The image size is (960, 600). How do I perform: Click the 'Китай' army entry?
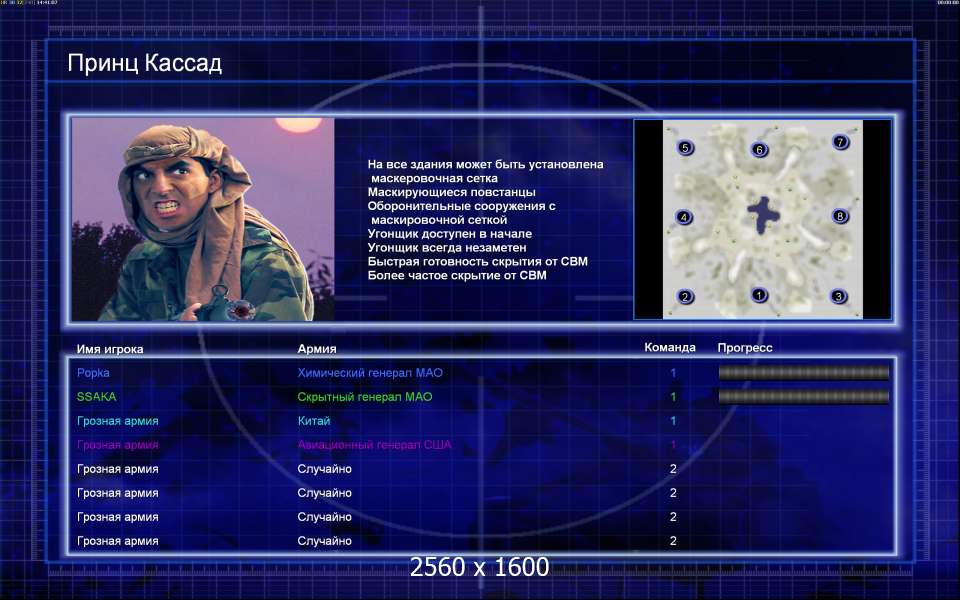[313, 421]
